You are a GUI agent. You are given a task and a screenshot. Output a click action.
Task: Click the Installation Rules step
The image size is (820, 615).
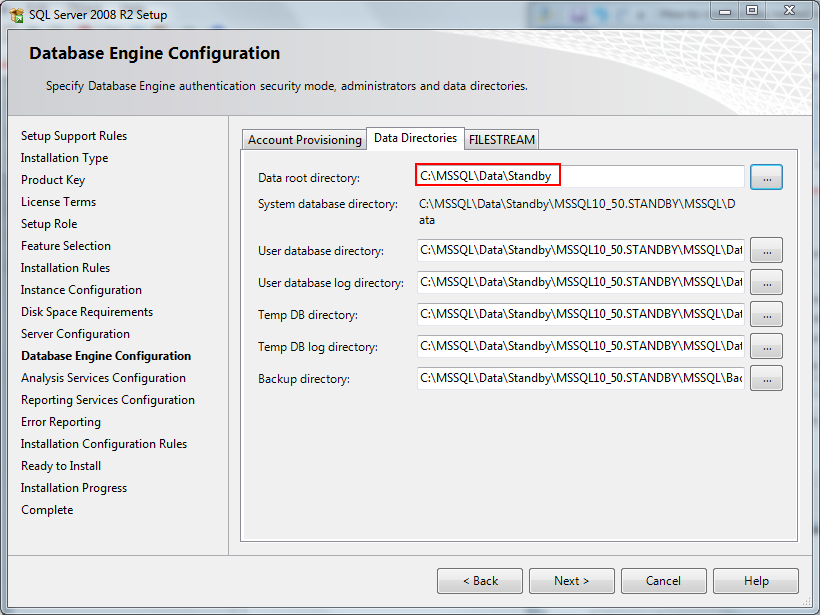[65, 268]
